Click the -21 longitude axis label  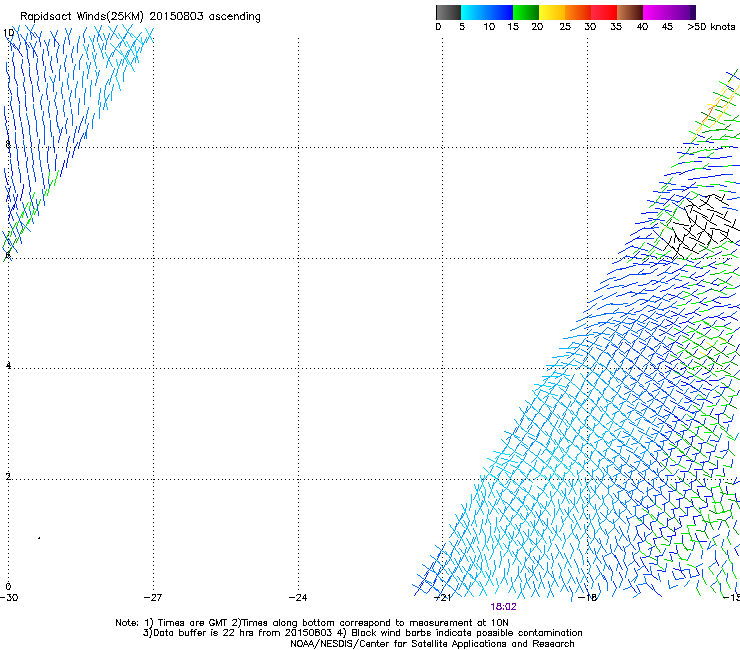[x=442, y=597]
